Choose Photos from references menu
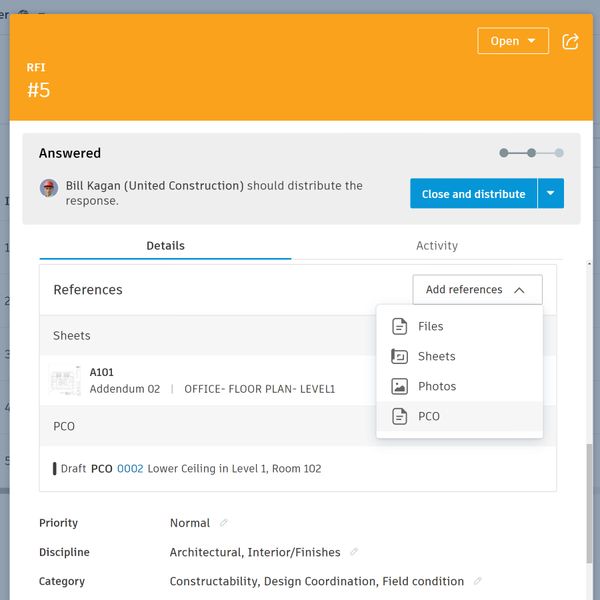Image resolution: width=600 pixels, height=600 pixels. coord(437,386)
